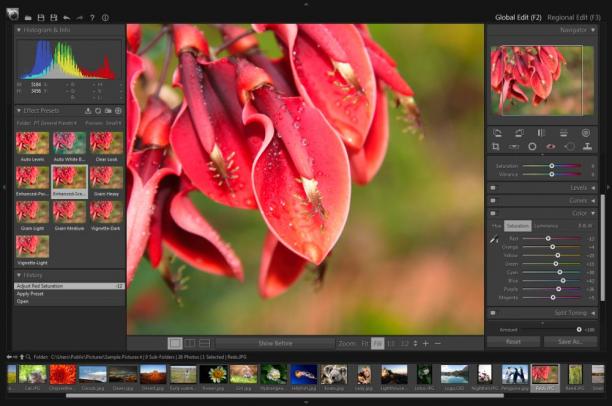Select the Luminance tab in Color panel
Viewport: 612px width, 406px height.
[546, 226]
